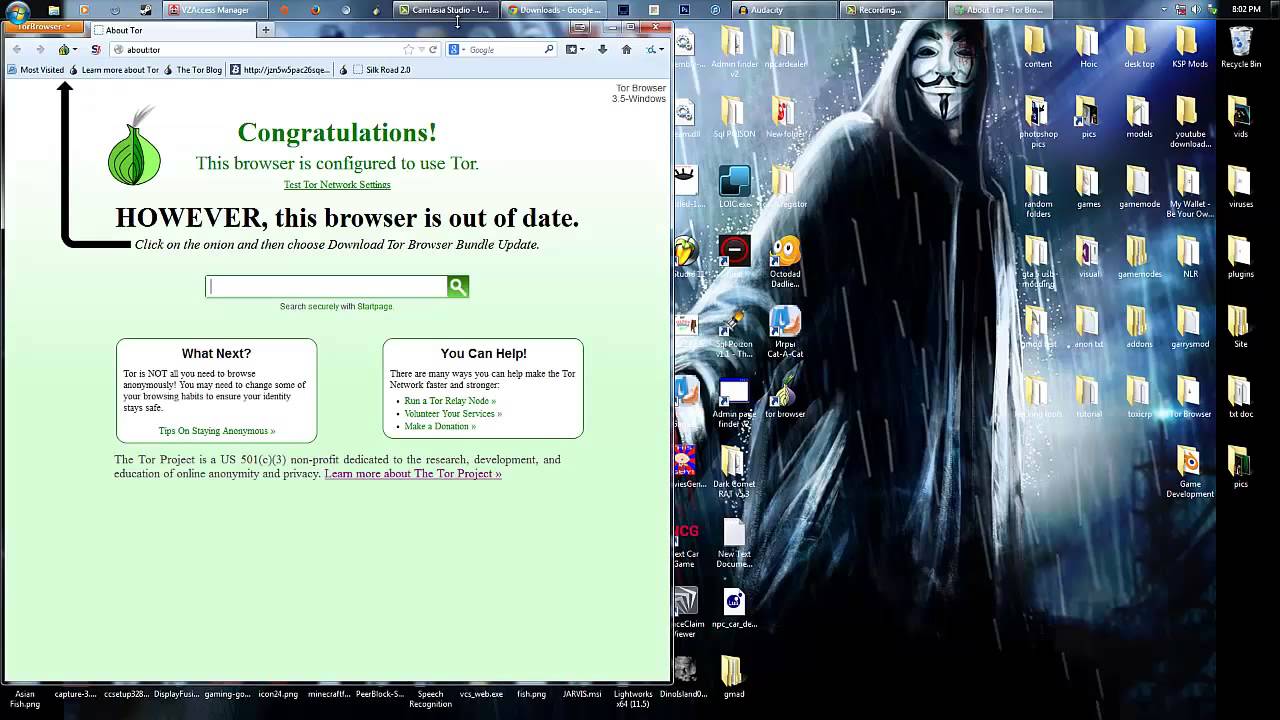Click Make a Donation link
The image size is (1280, 720).
tap(440, 427)
